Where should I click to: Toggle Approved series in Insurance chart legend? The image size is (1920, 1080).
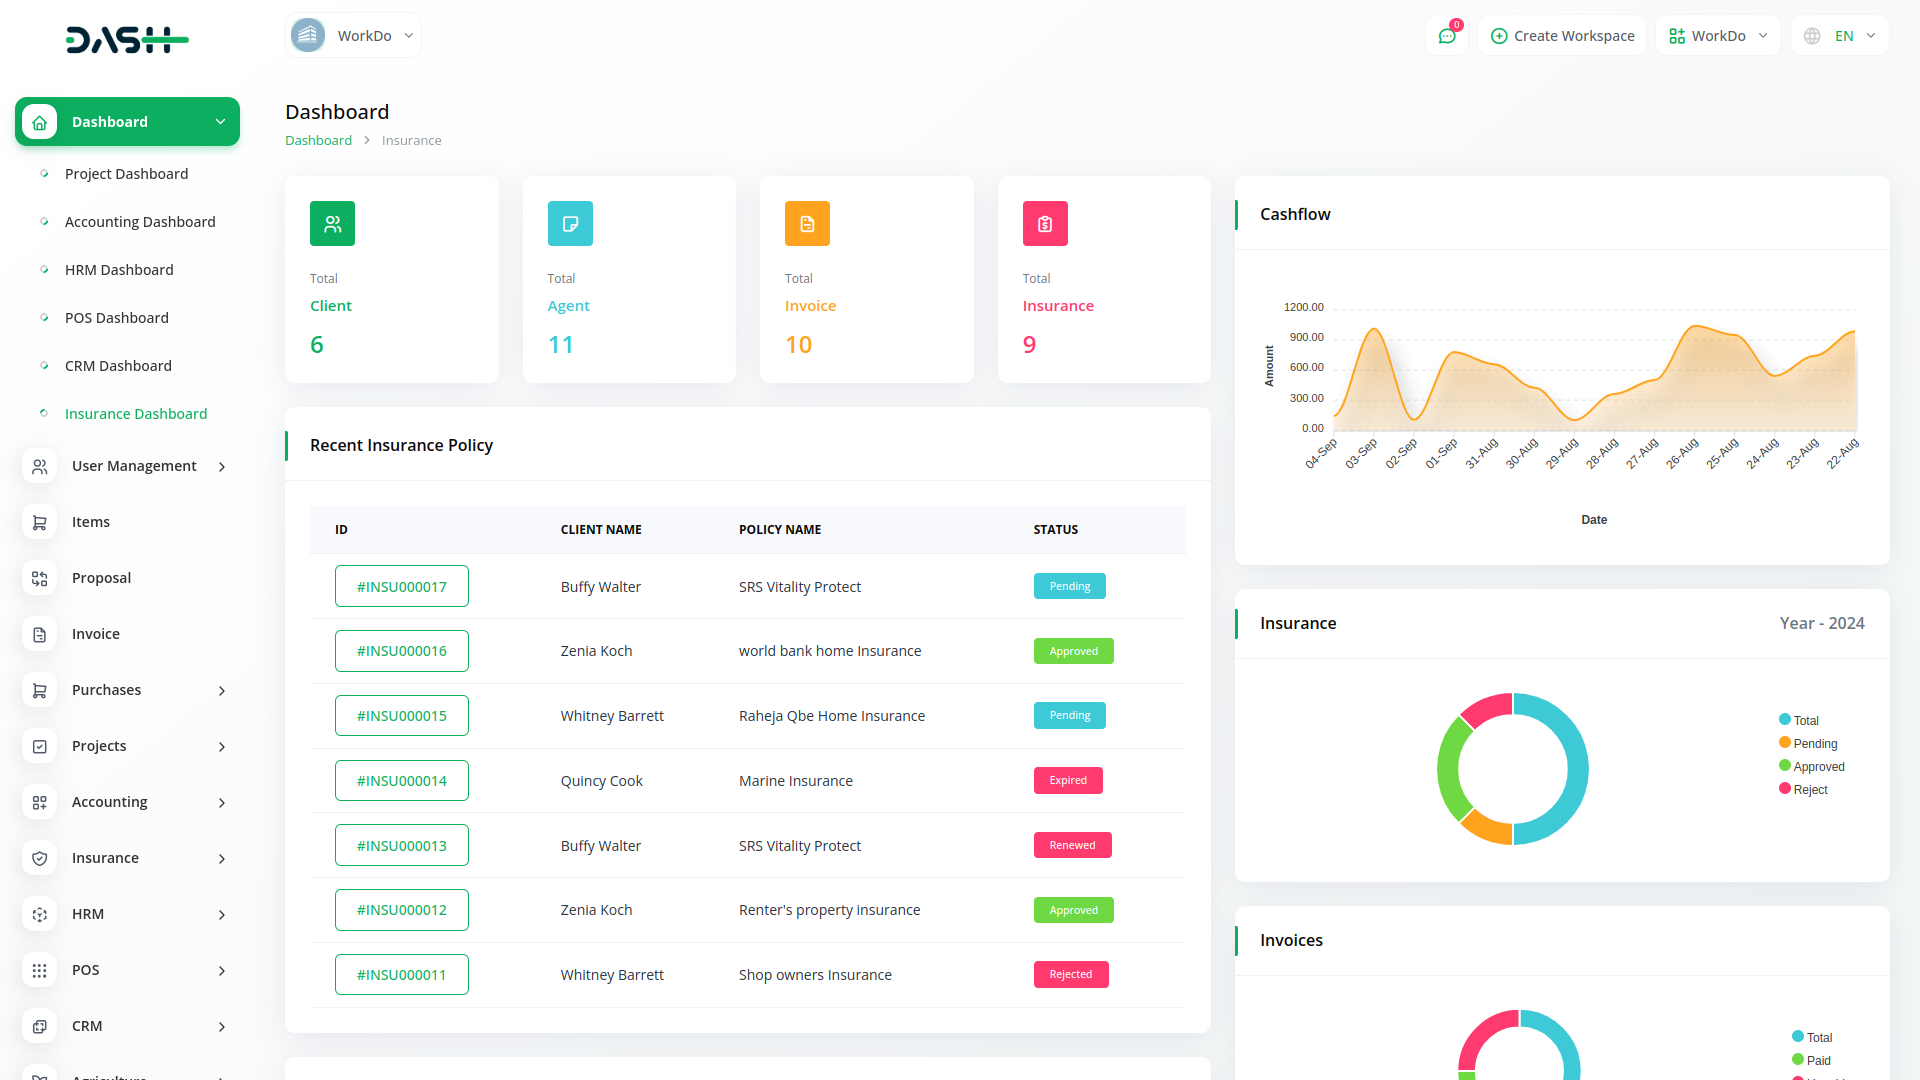[1818, 767]
